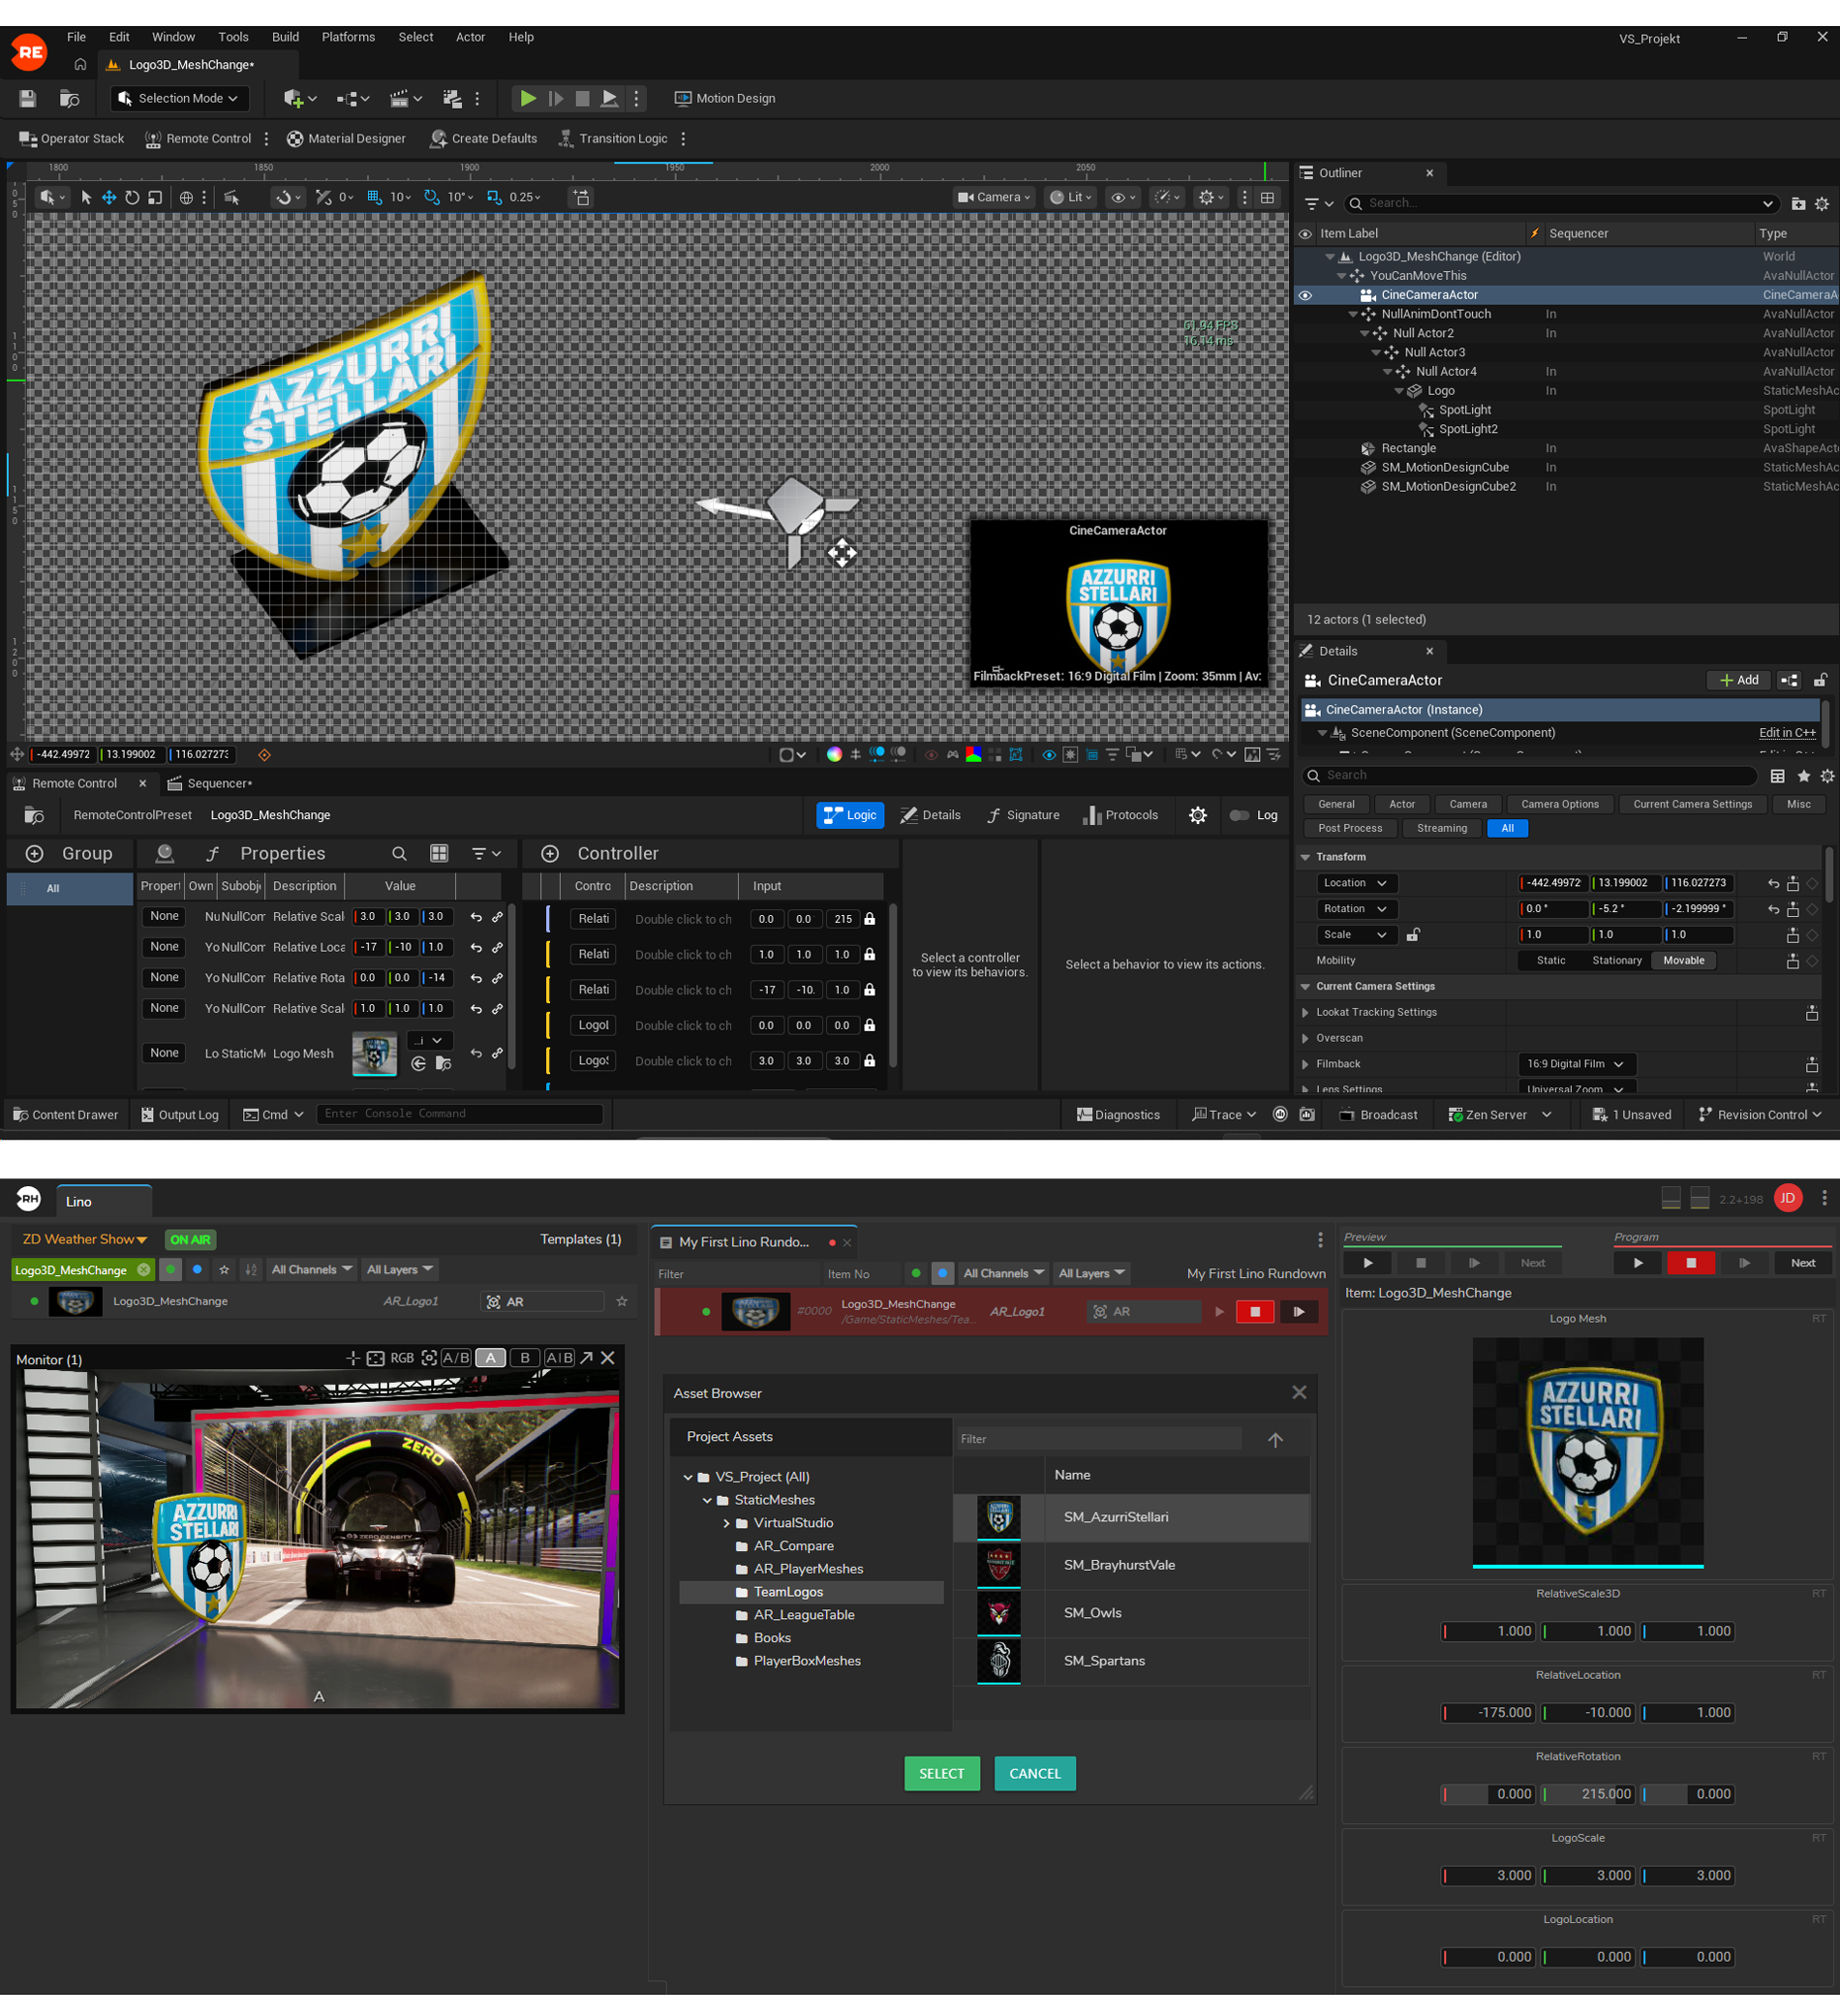Image resolution: width=1840 pixels, height=2016 pixels.
Task: Open Details panel favorites star icon
Action: point(1804,776)
